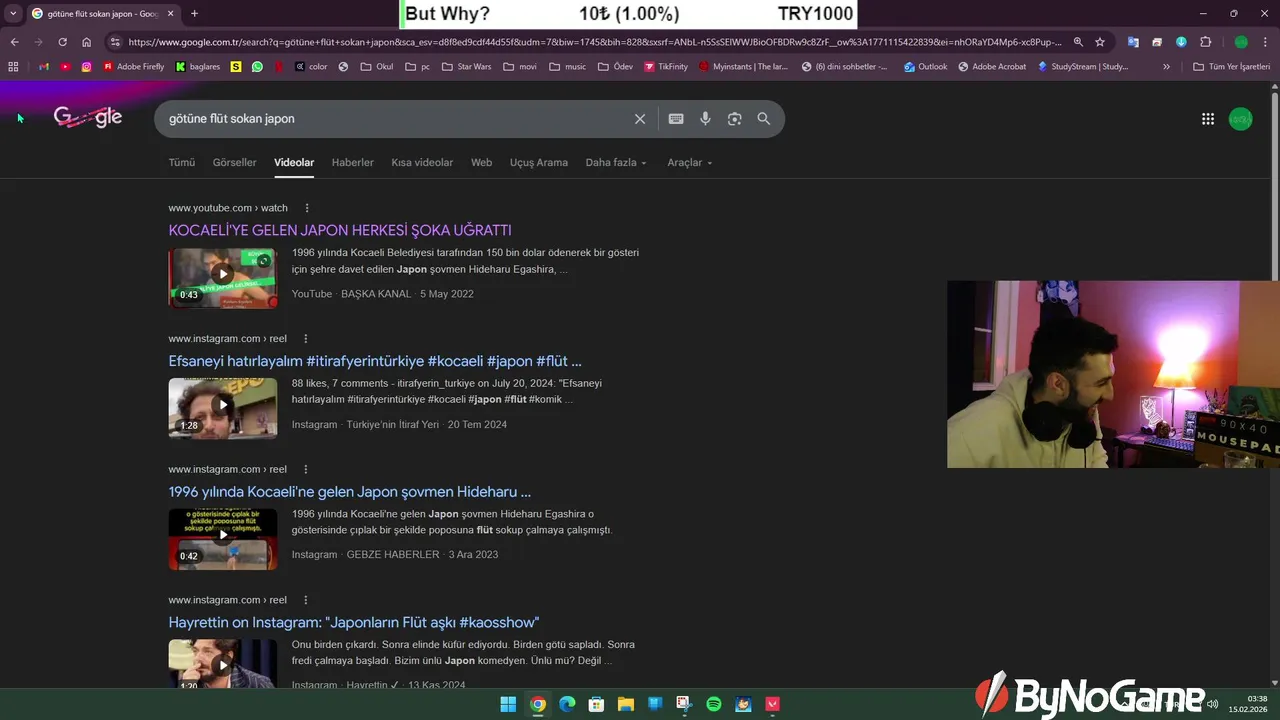Open YouTube bookmark icon
The image size is (1280, 720).
(65, 67)
